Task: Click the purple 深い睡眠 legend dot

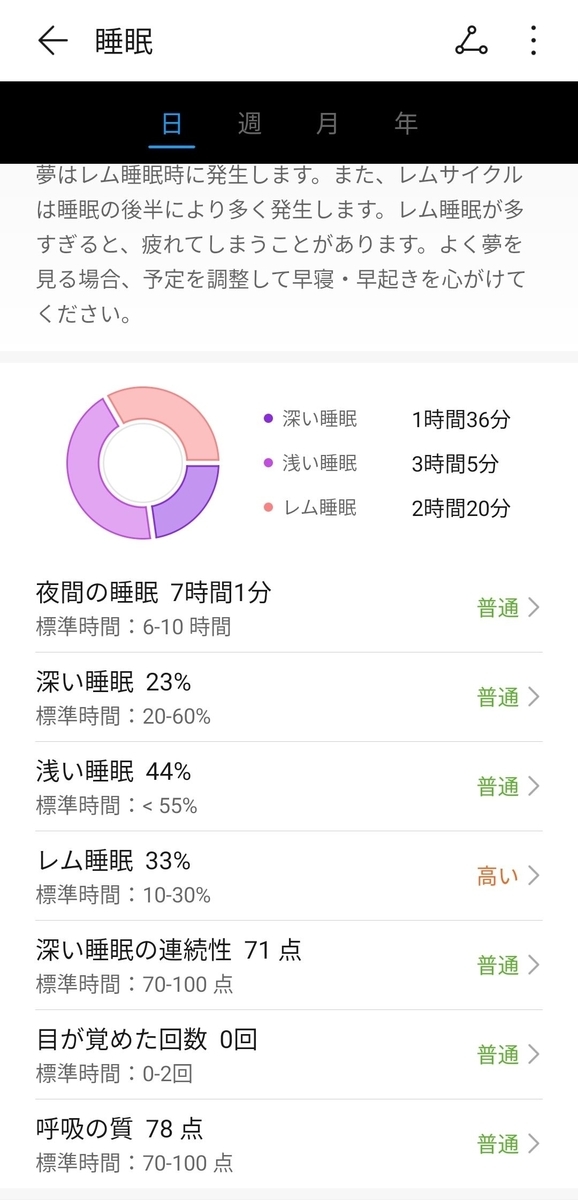Action: pos(266,419)
